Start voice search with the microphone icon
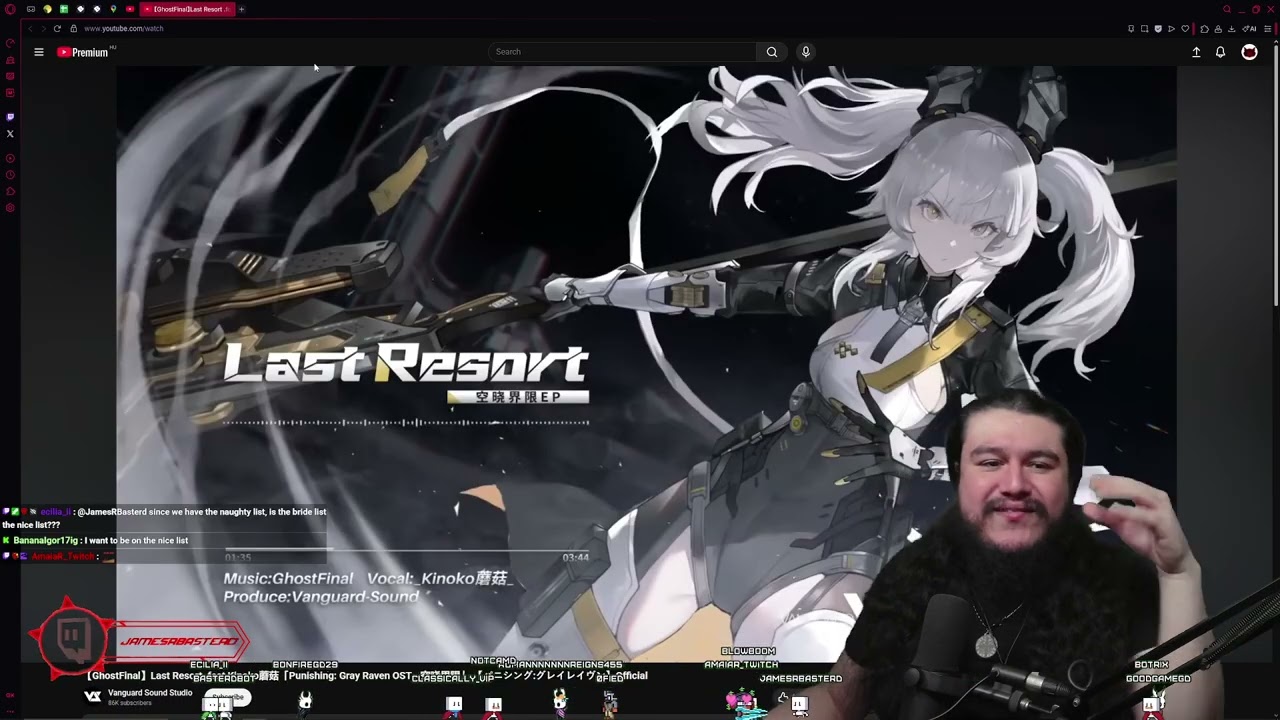 point(805,52)
